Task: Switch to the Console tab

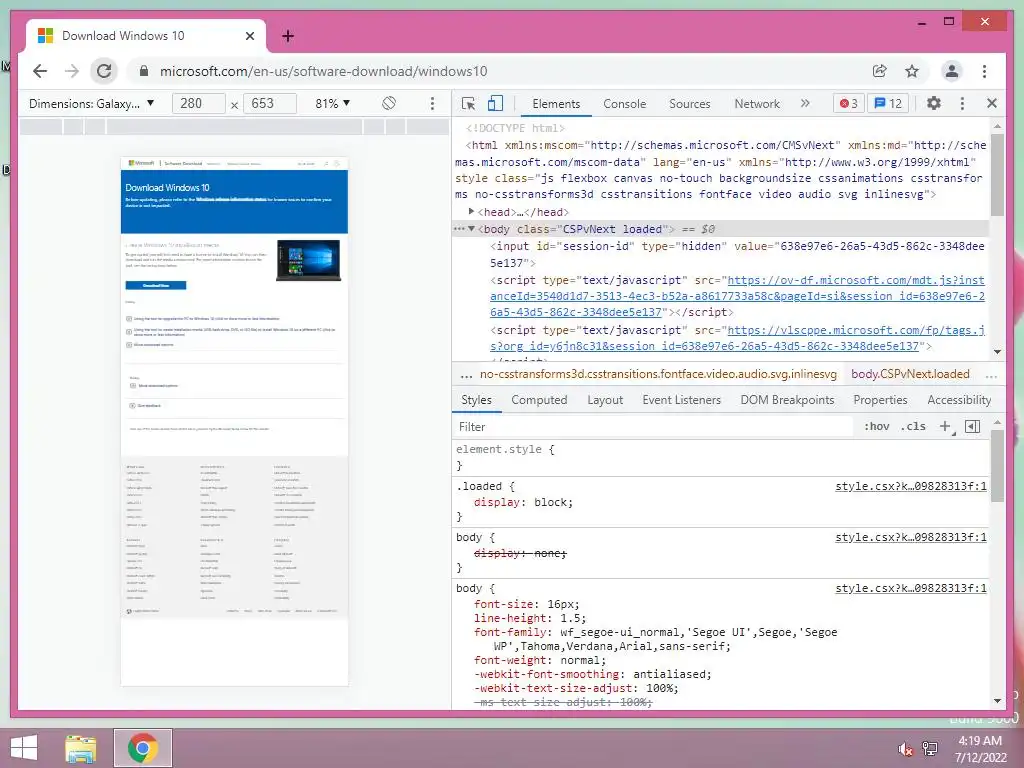Action: pos(624,104)
